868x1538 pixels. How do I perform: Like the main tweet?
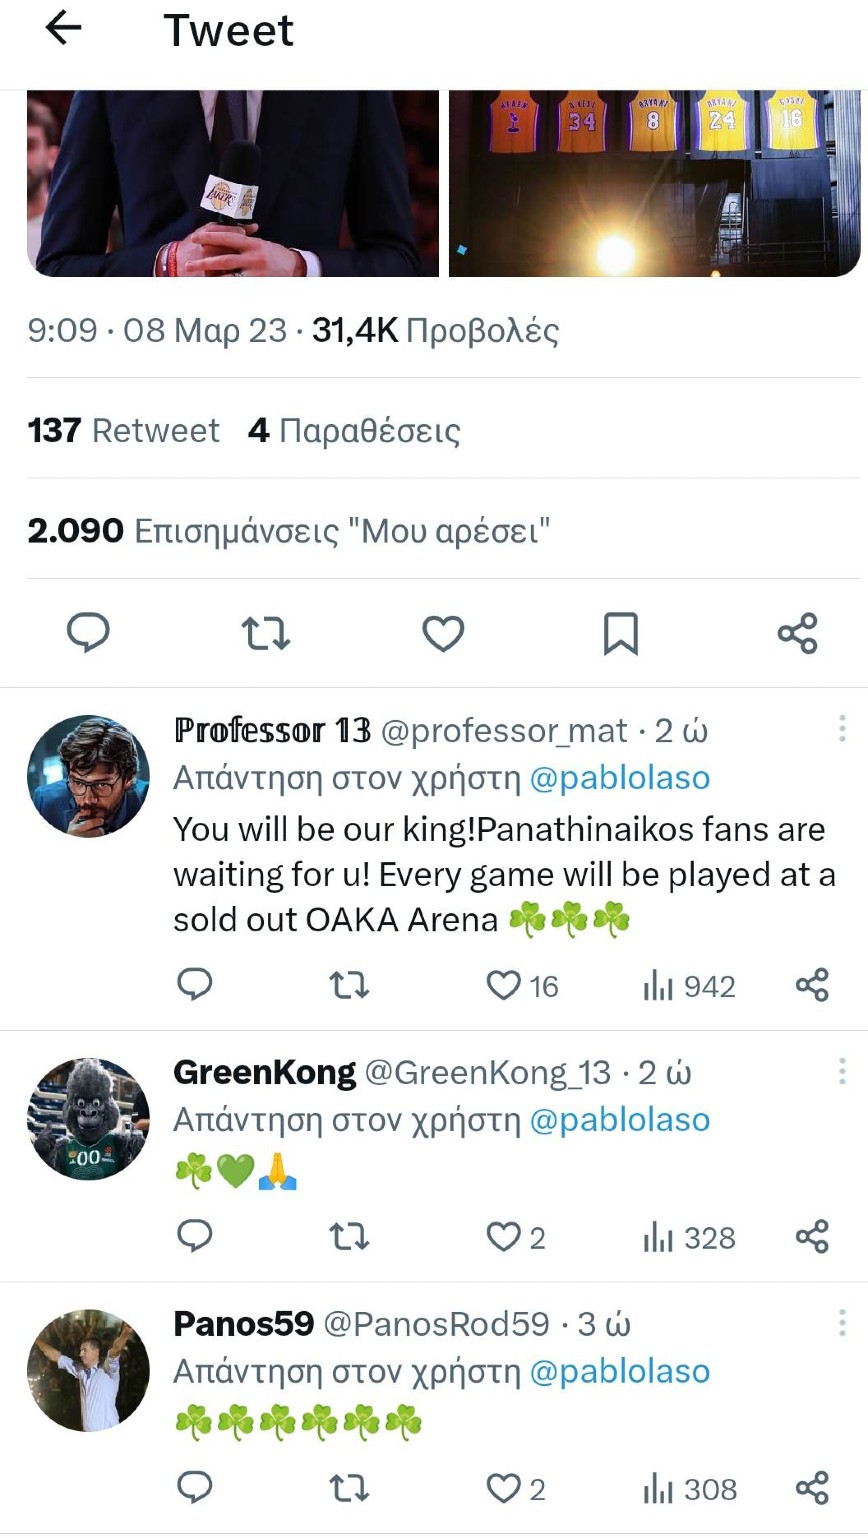(x=443, y=633)
